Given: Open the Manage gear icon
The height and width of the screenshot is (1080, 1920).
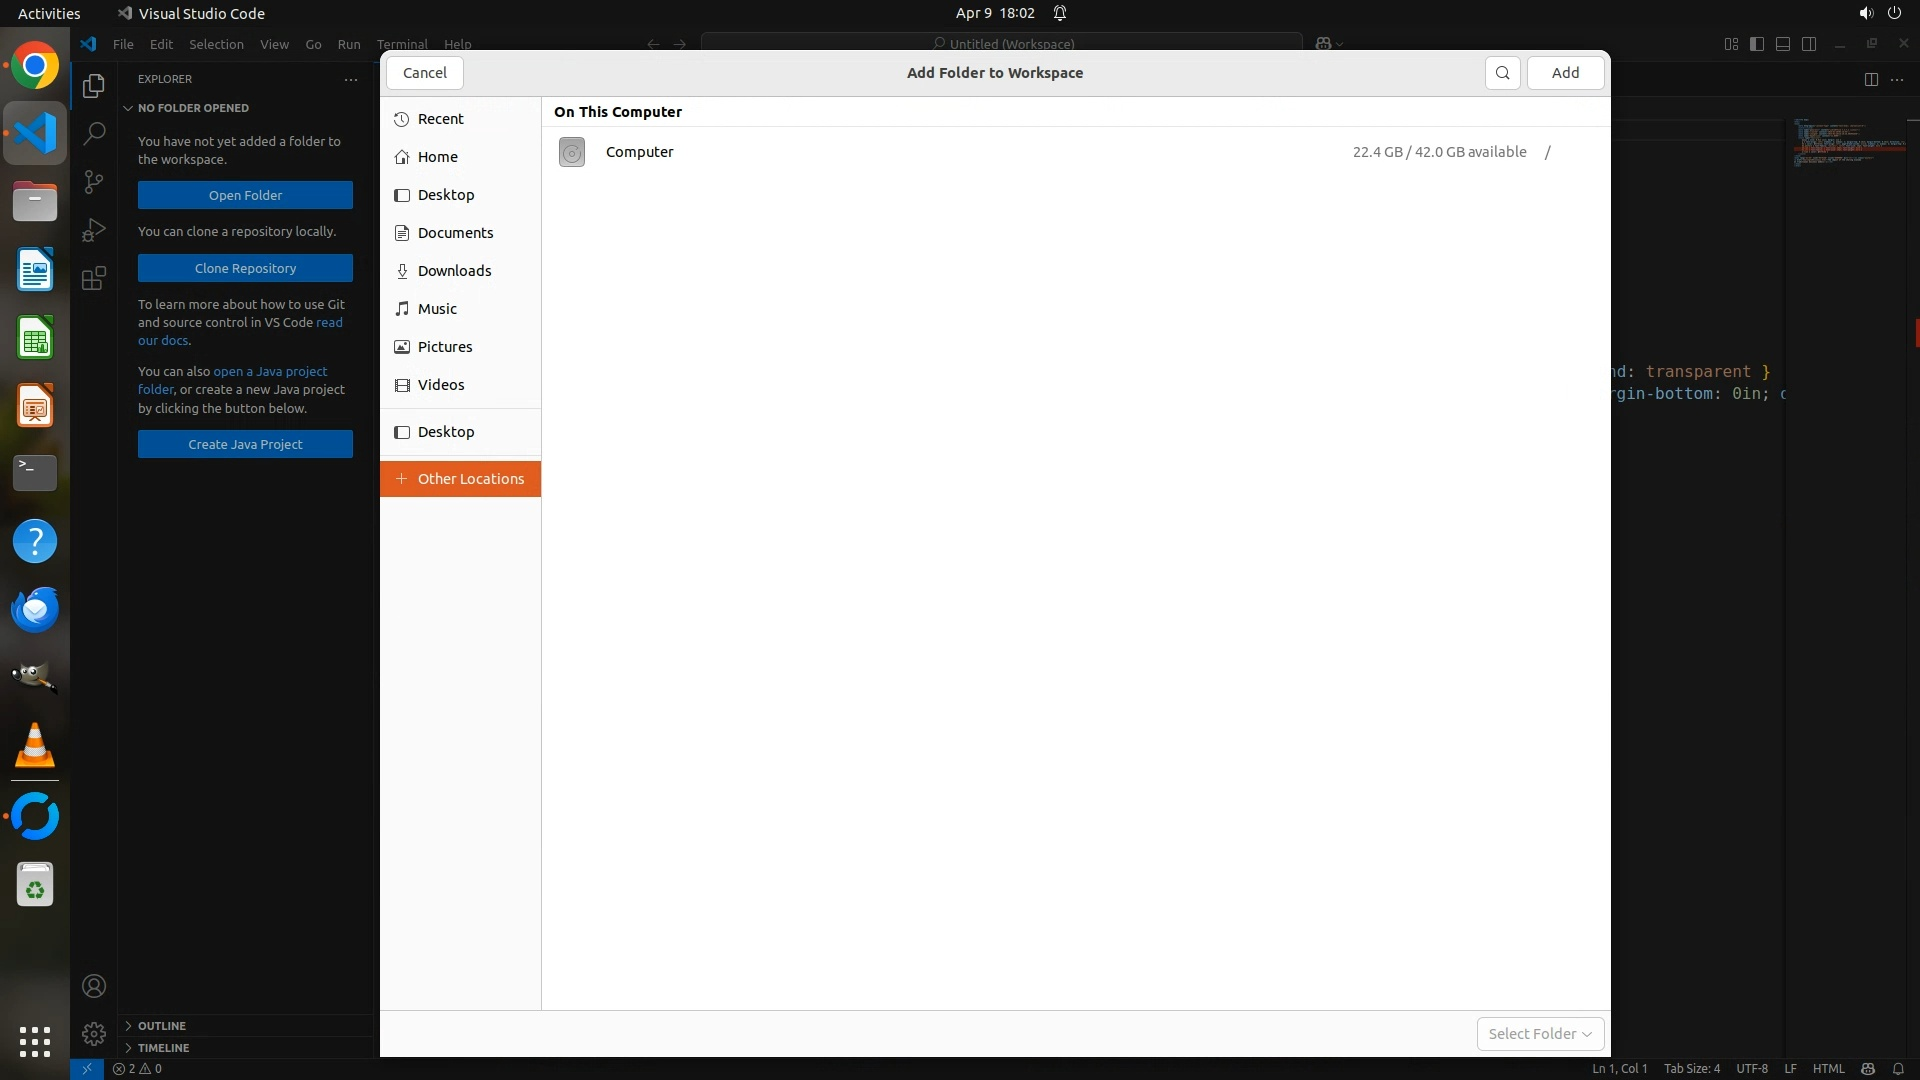Looking at the screenshot, I should pyautogui.click(x=94, y=1033).
